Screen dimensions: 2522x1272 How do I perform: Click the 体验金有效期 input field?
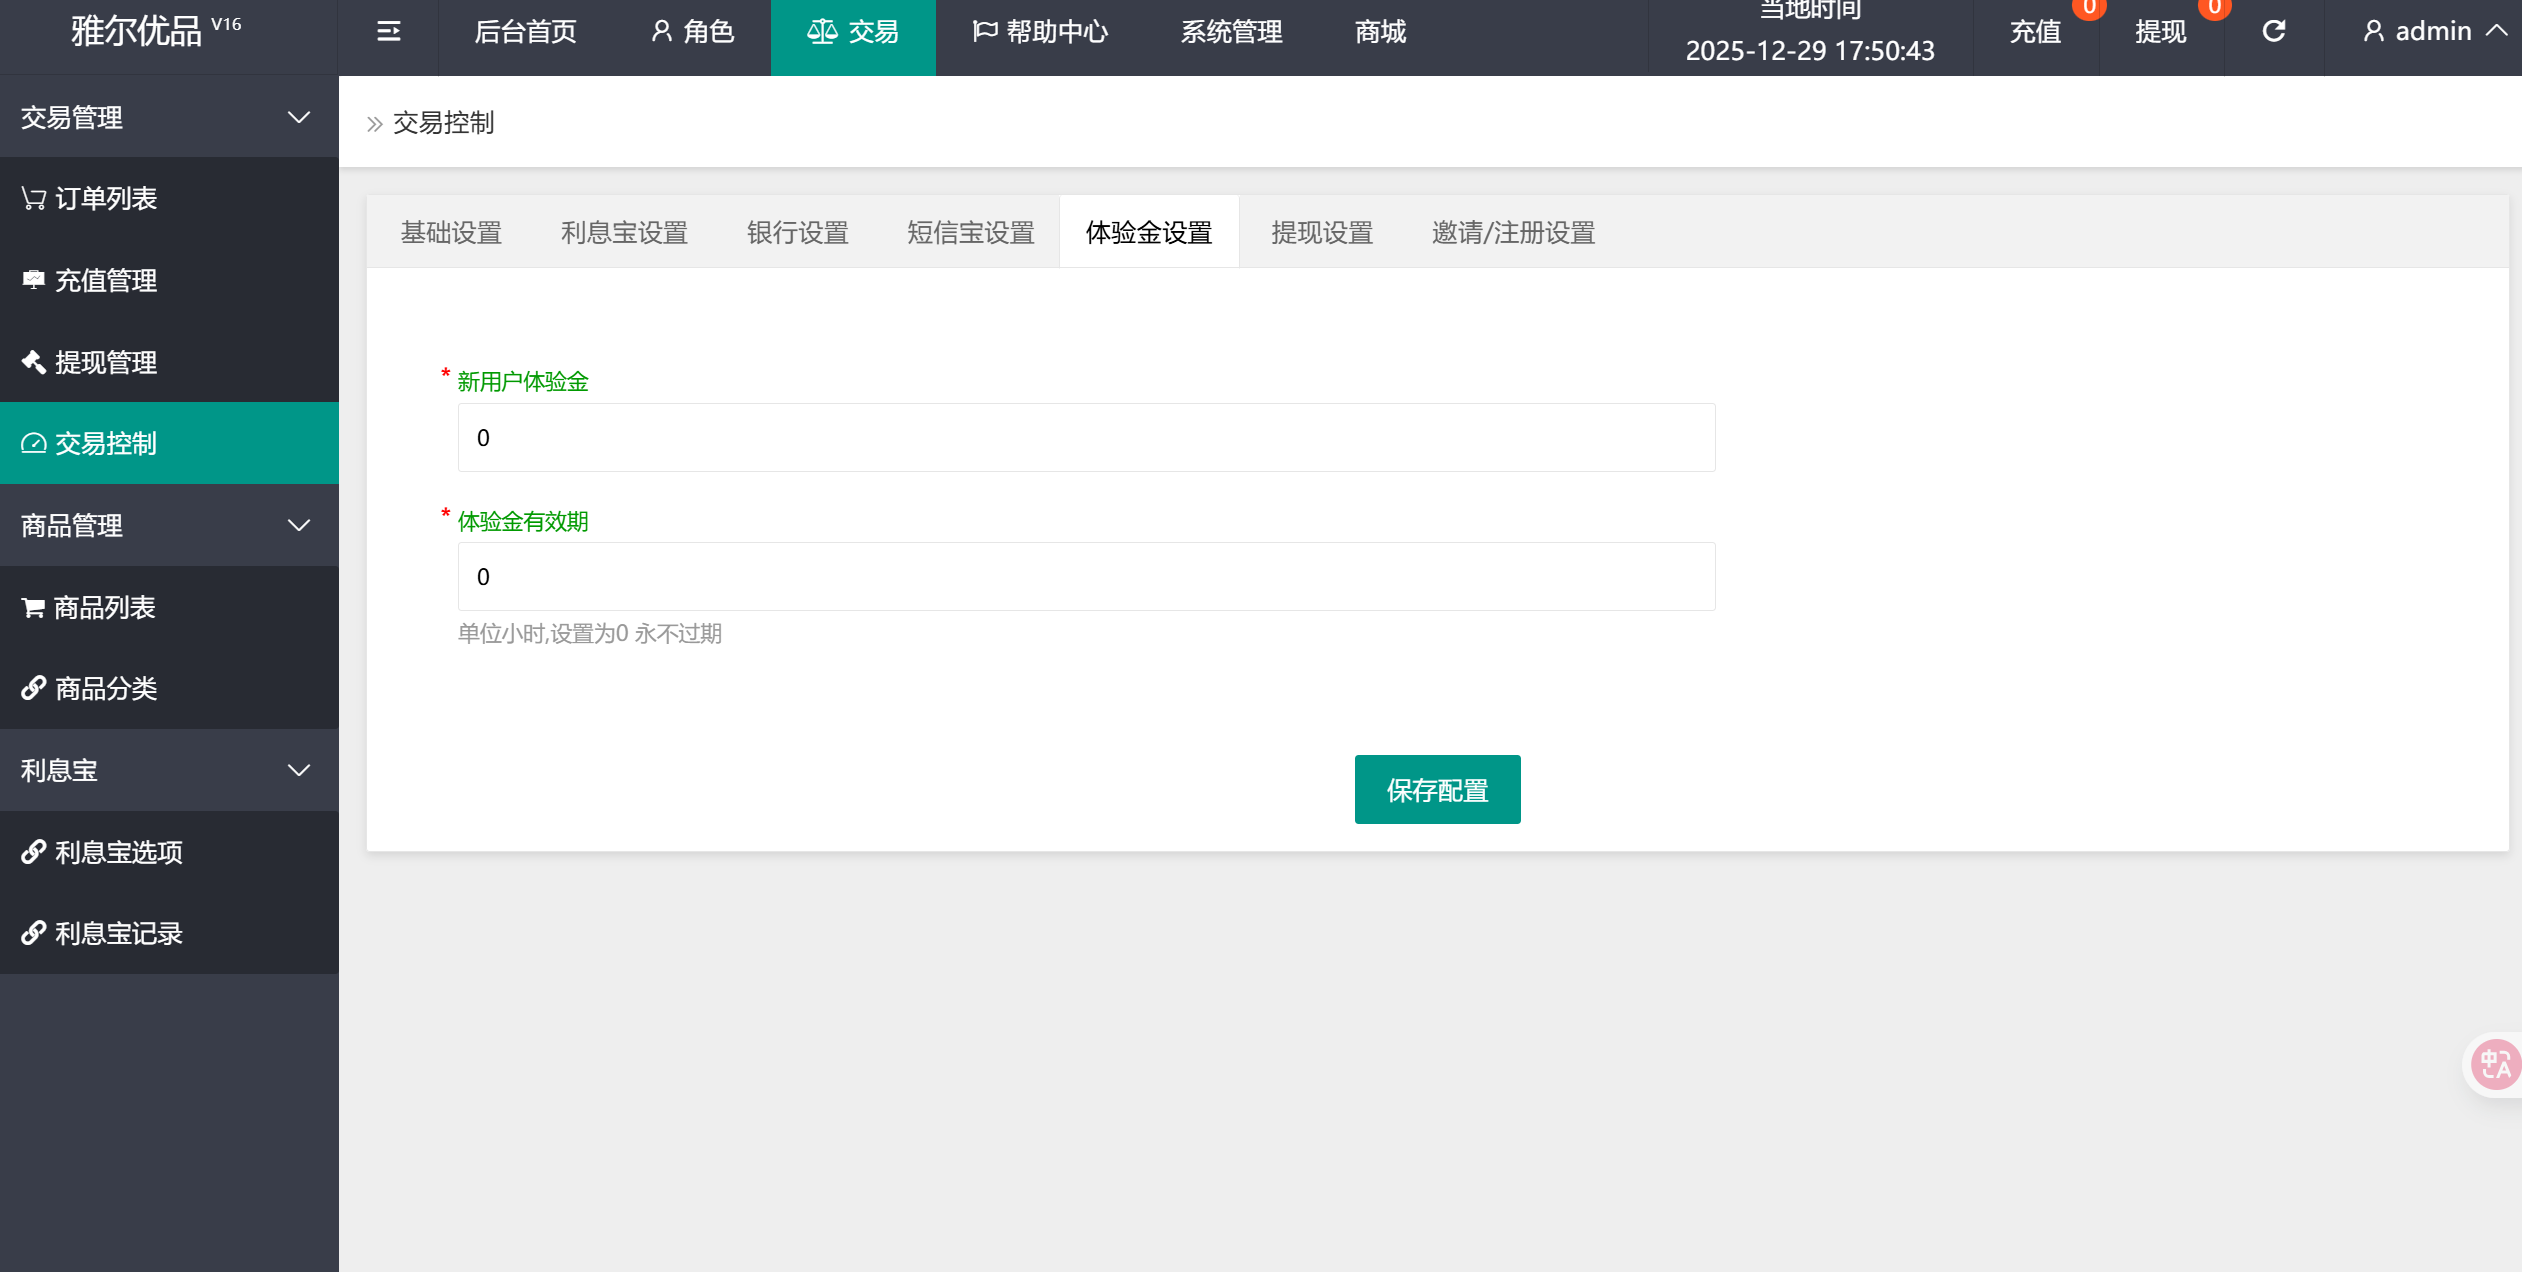coord(1086,577)
